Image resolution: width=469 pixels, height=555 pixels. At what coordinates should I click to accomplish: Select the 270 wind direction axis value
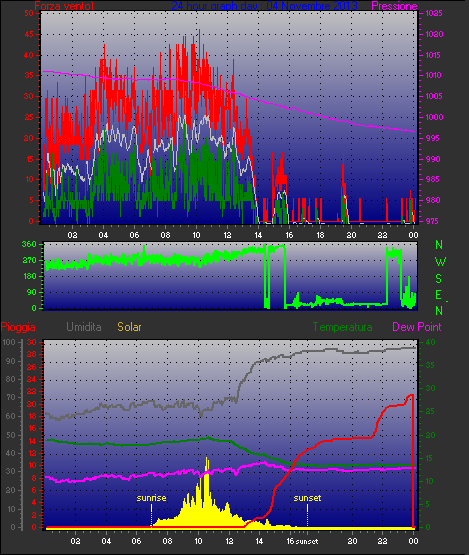pyautogui.click(x=29, y=260)
